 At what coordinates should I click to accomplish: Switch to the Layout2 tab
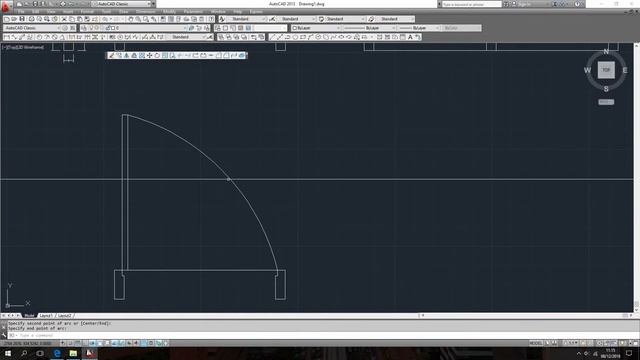click(64, 316)
